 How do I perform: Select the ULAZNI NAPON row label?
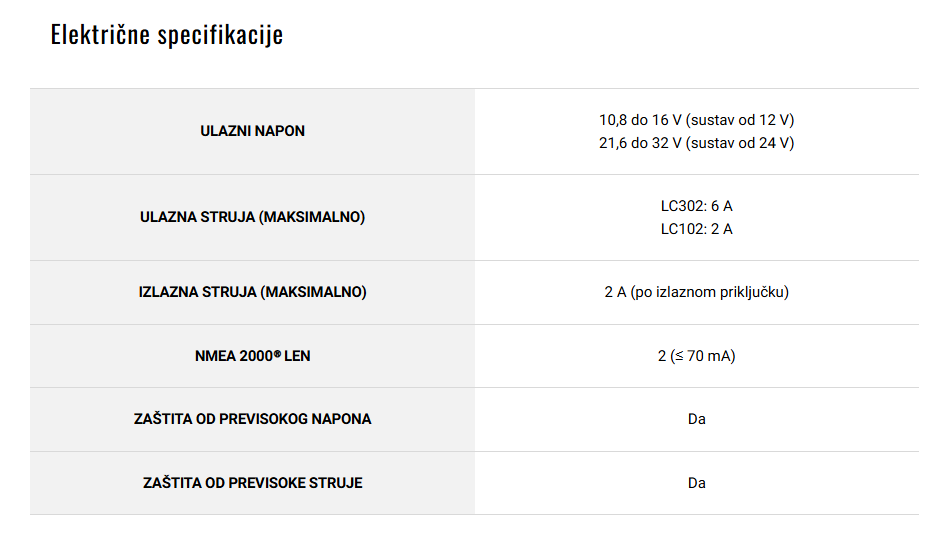(x=253, y=131)
